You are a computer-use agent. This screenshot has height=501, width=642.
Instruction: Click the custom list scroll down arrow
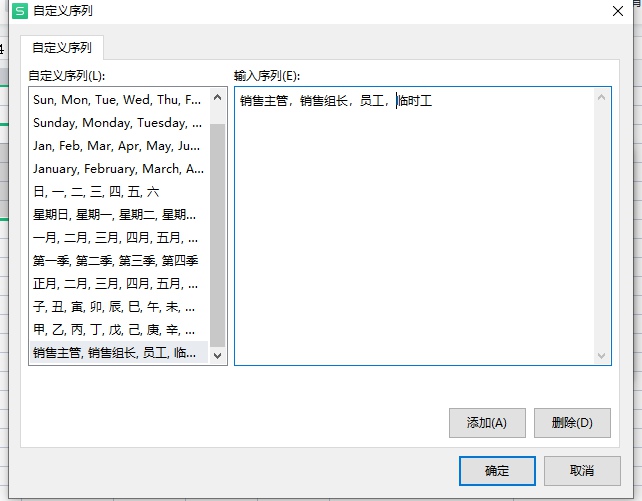coord(217,355)
